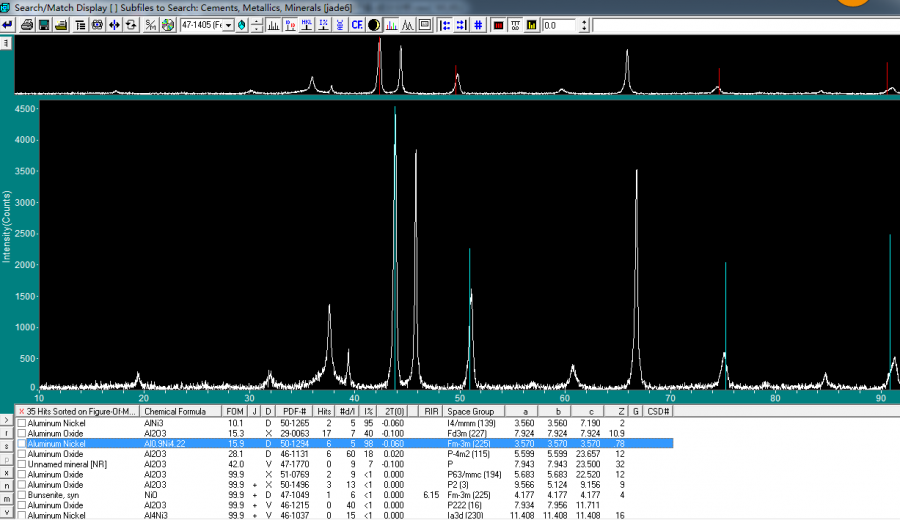This screenshot has height=520, width=900.
Task: Click the printer icon in toolbar
Action: tap(27, 24)
